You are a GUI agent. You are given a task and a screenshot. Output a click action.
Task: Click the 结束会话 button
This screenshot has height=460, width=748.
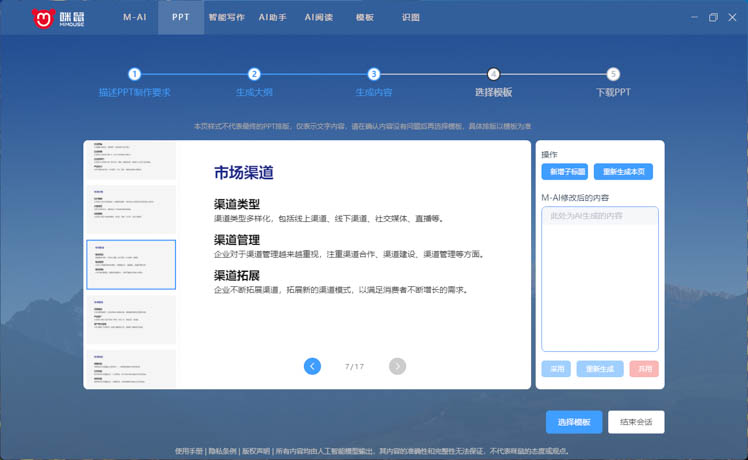[x=636, y=422]
